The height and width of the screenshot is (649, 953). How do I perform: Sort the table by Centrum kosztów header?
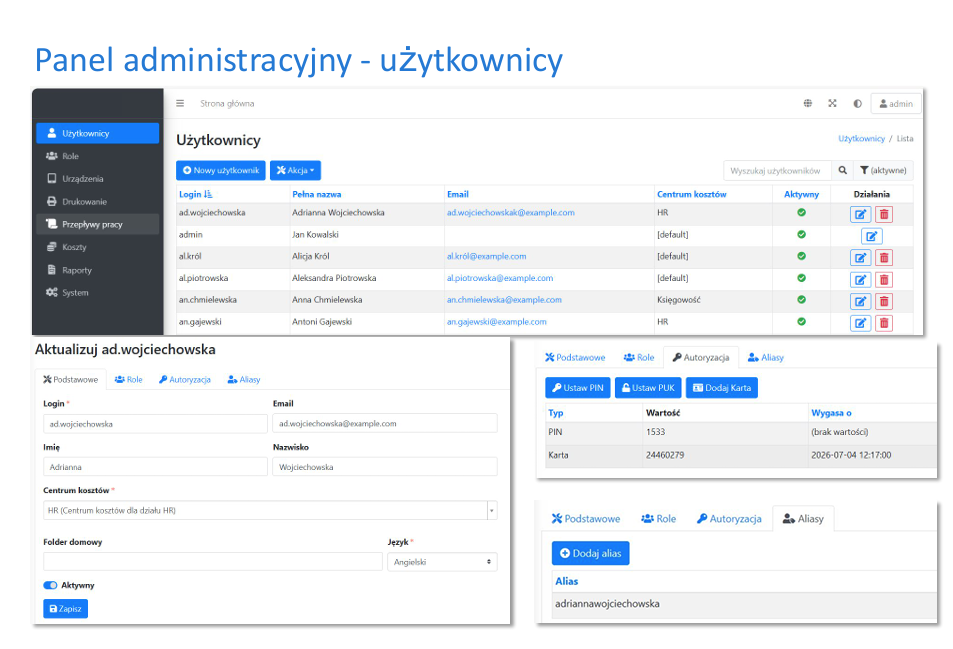(x=692, y=194)
